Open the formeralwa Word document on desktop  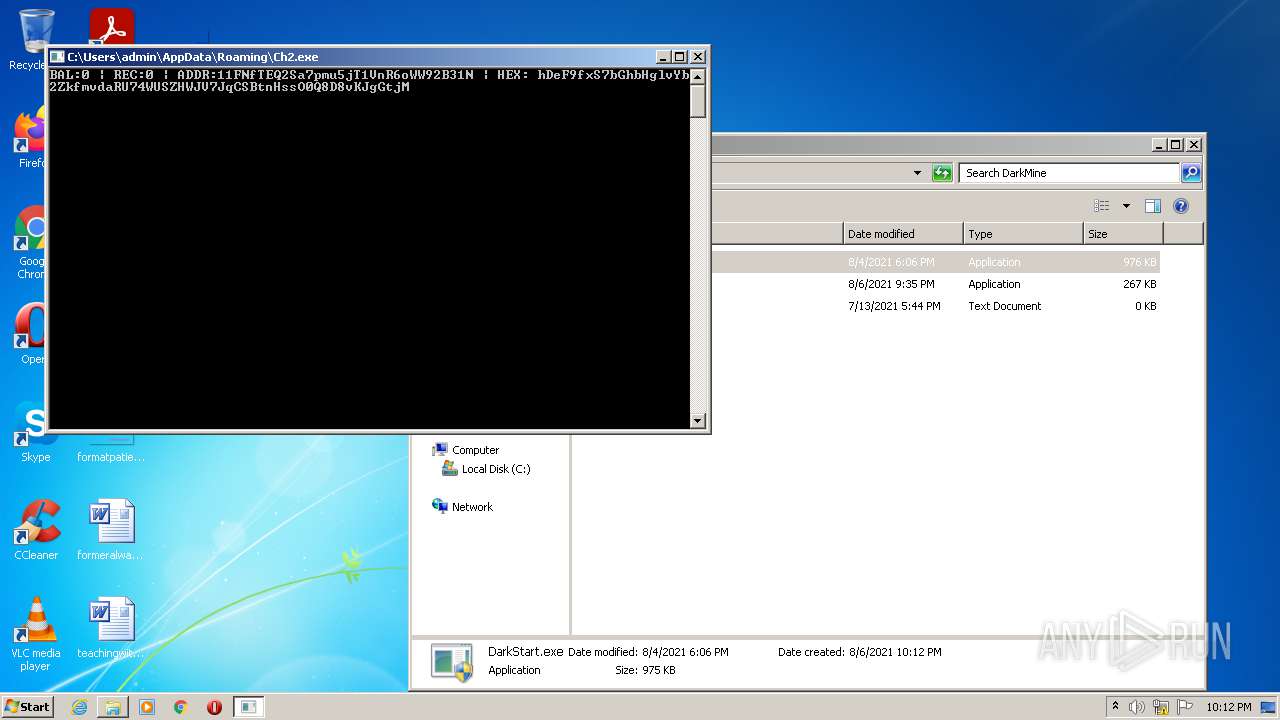(x=111, y=530)
